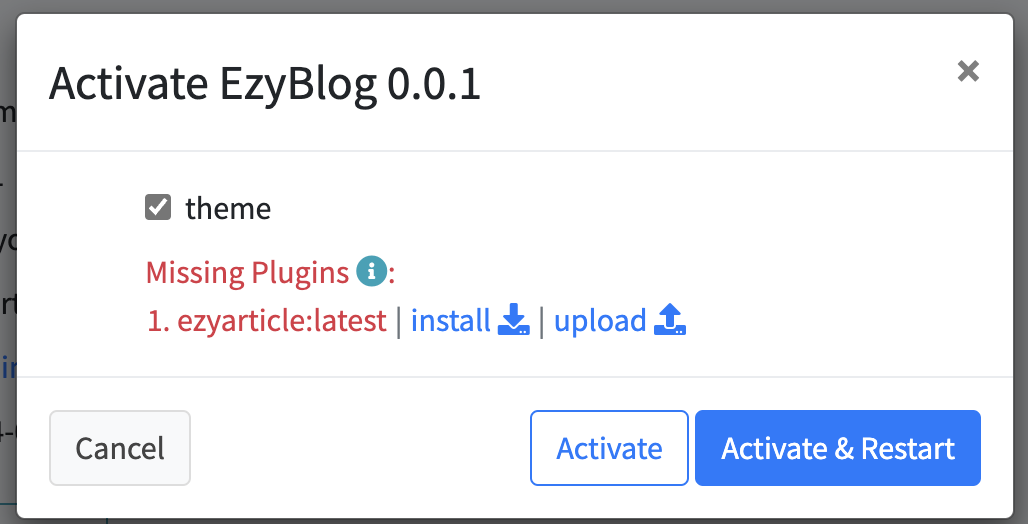Open the upload link for ezyarticle
The height and width of the screenshot is (524, 1028).
tap(600, 321)
